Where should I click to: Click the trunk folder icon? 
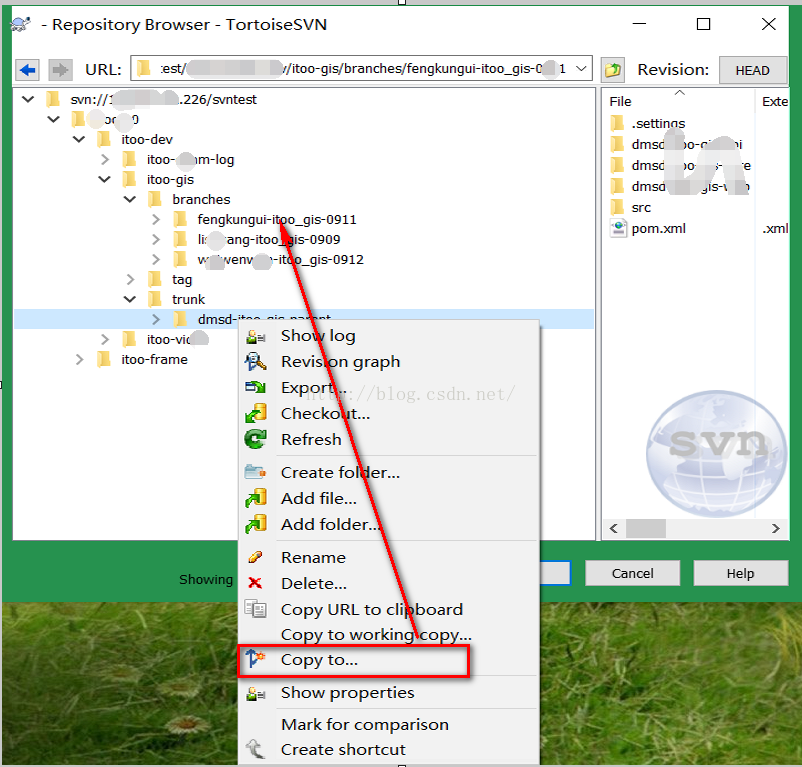coord(154,299)
